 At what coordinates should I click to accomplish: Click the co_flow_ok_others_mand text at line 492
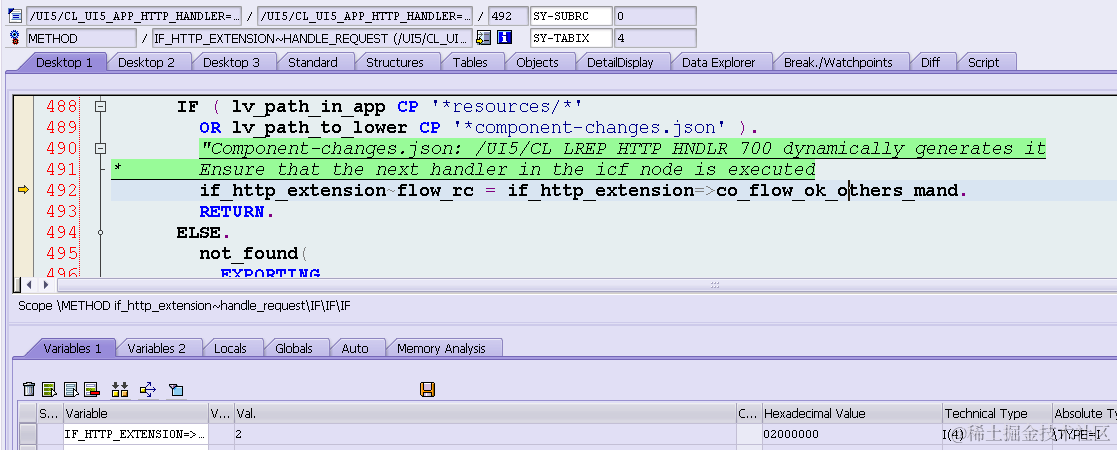(837, 190)
